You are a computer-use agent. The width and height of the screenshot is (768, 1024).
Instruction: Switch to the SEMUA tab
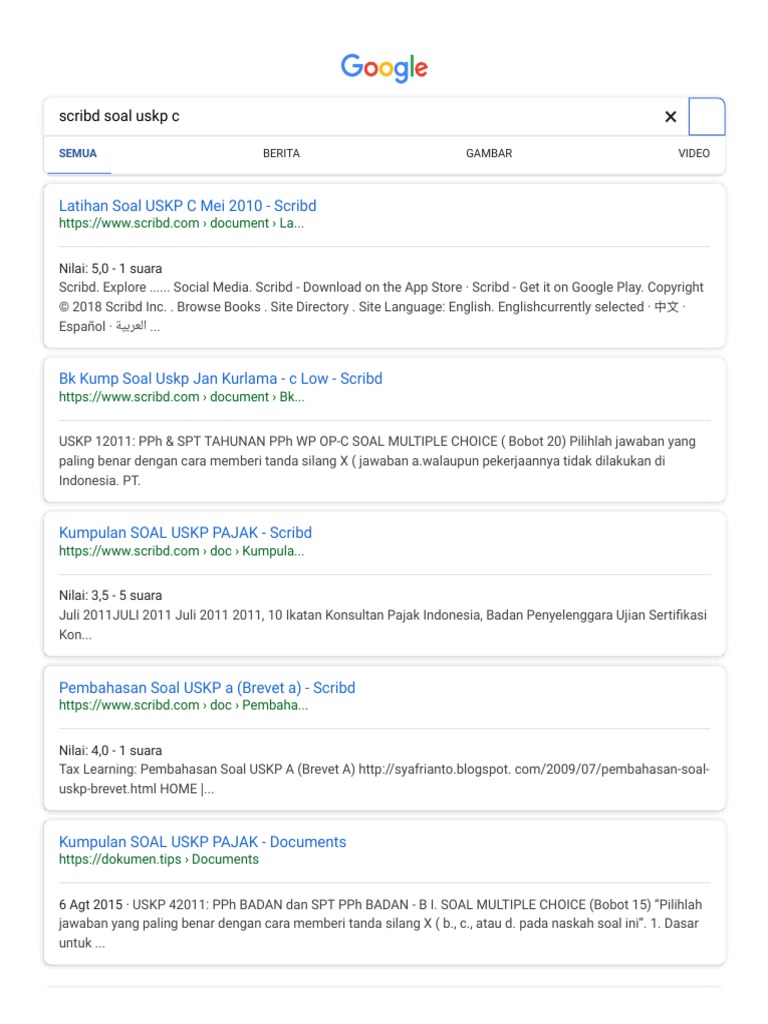pyautogui.click(x=78, y=154)
